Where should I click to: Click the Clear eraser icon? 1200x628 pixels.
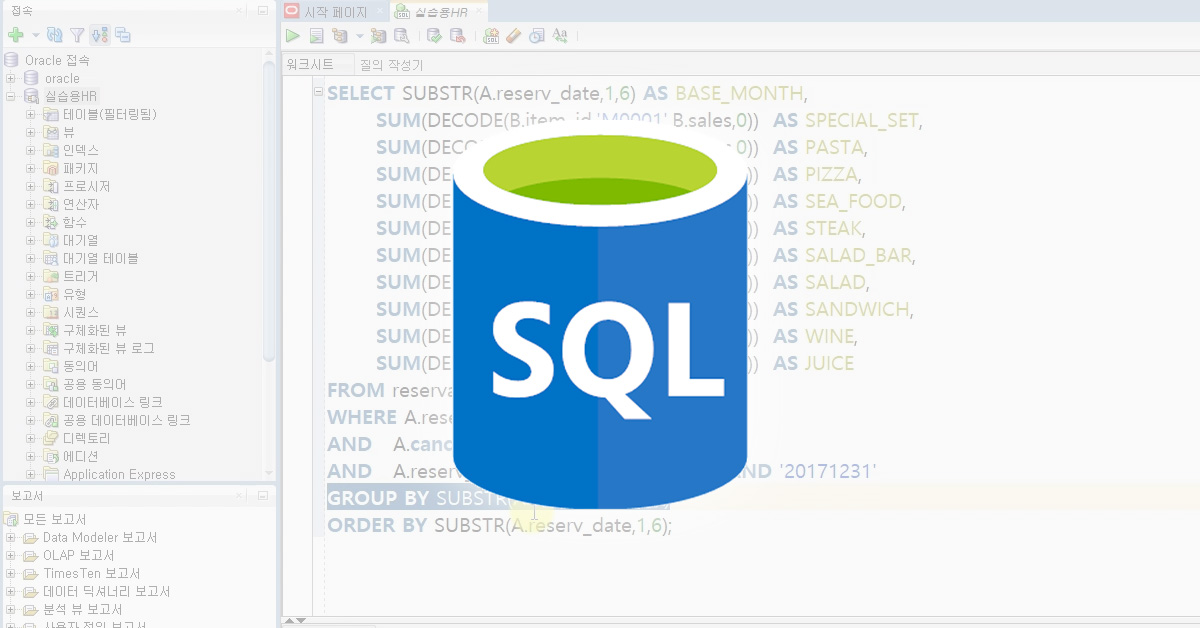514,35
